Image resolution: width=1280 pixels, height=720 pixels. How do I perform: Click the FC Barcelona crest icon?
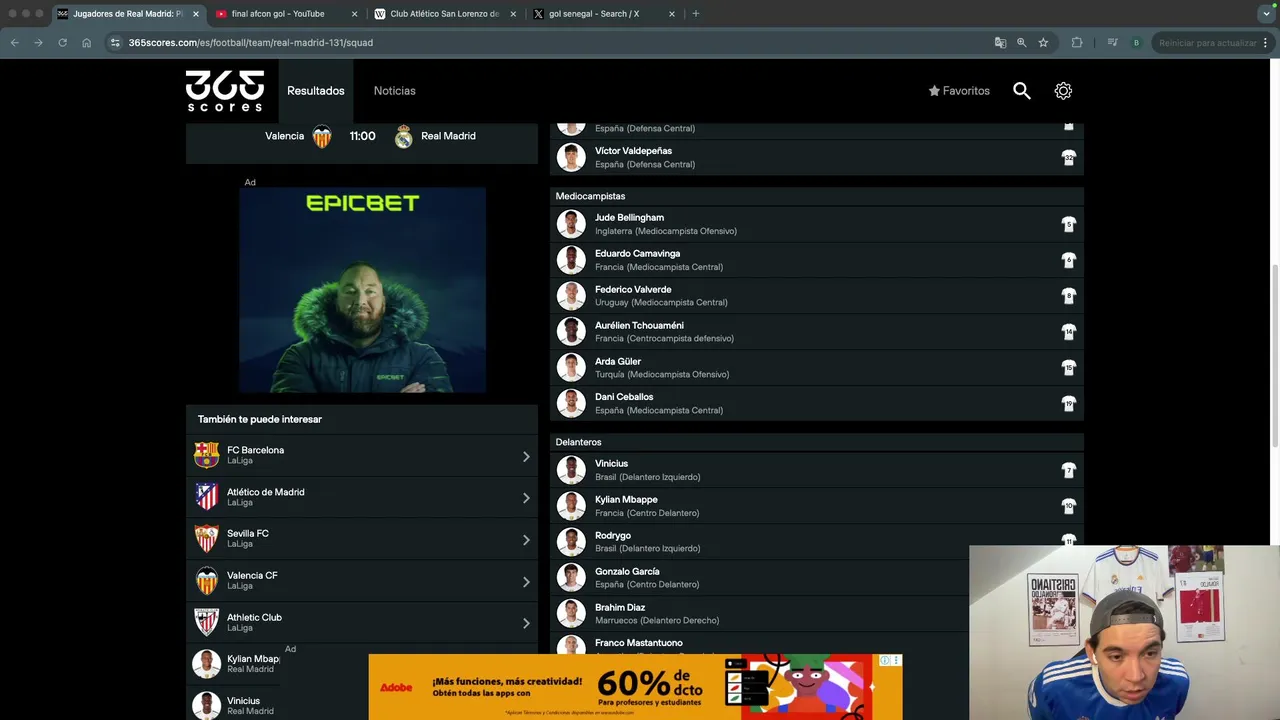(207, 455)
